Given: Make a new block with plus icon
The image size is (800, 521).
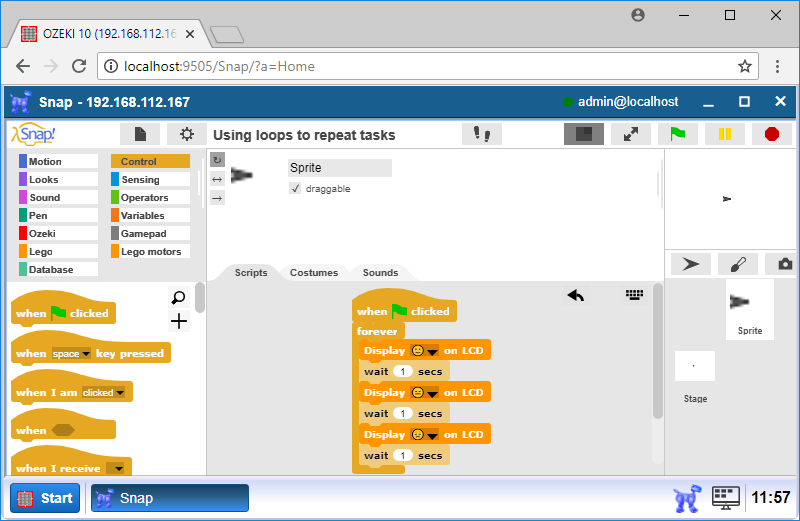Looking at the screenshot, I should [179, 321].
